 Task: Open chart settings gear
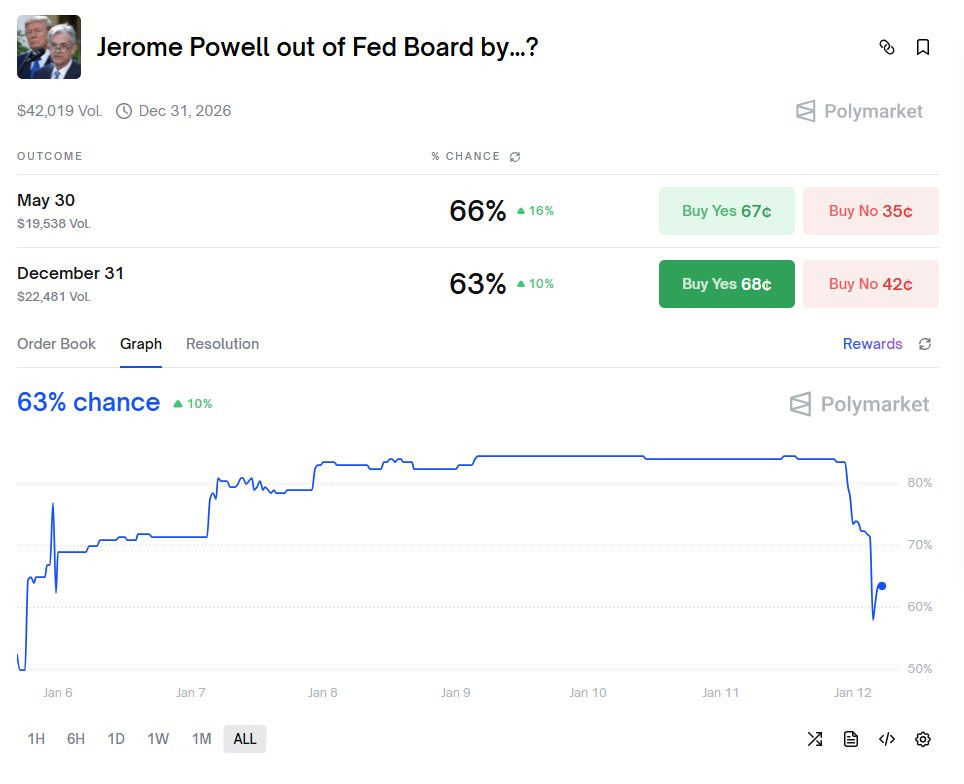pyautogui.click(x=923, y=739)
